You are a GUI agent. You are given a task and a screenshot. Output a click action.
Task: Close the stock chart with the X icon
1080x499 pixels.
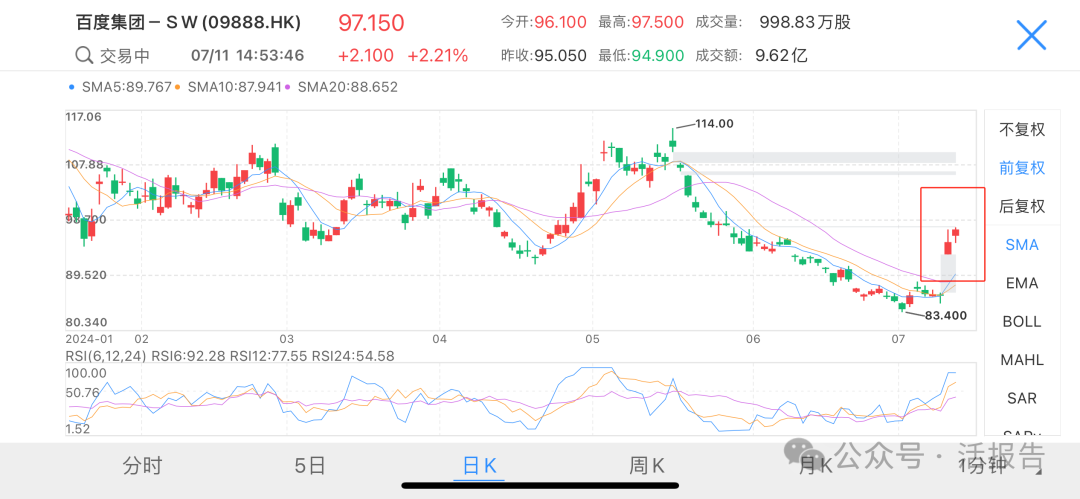[1031, 36]
